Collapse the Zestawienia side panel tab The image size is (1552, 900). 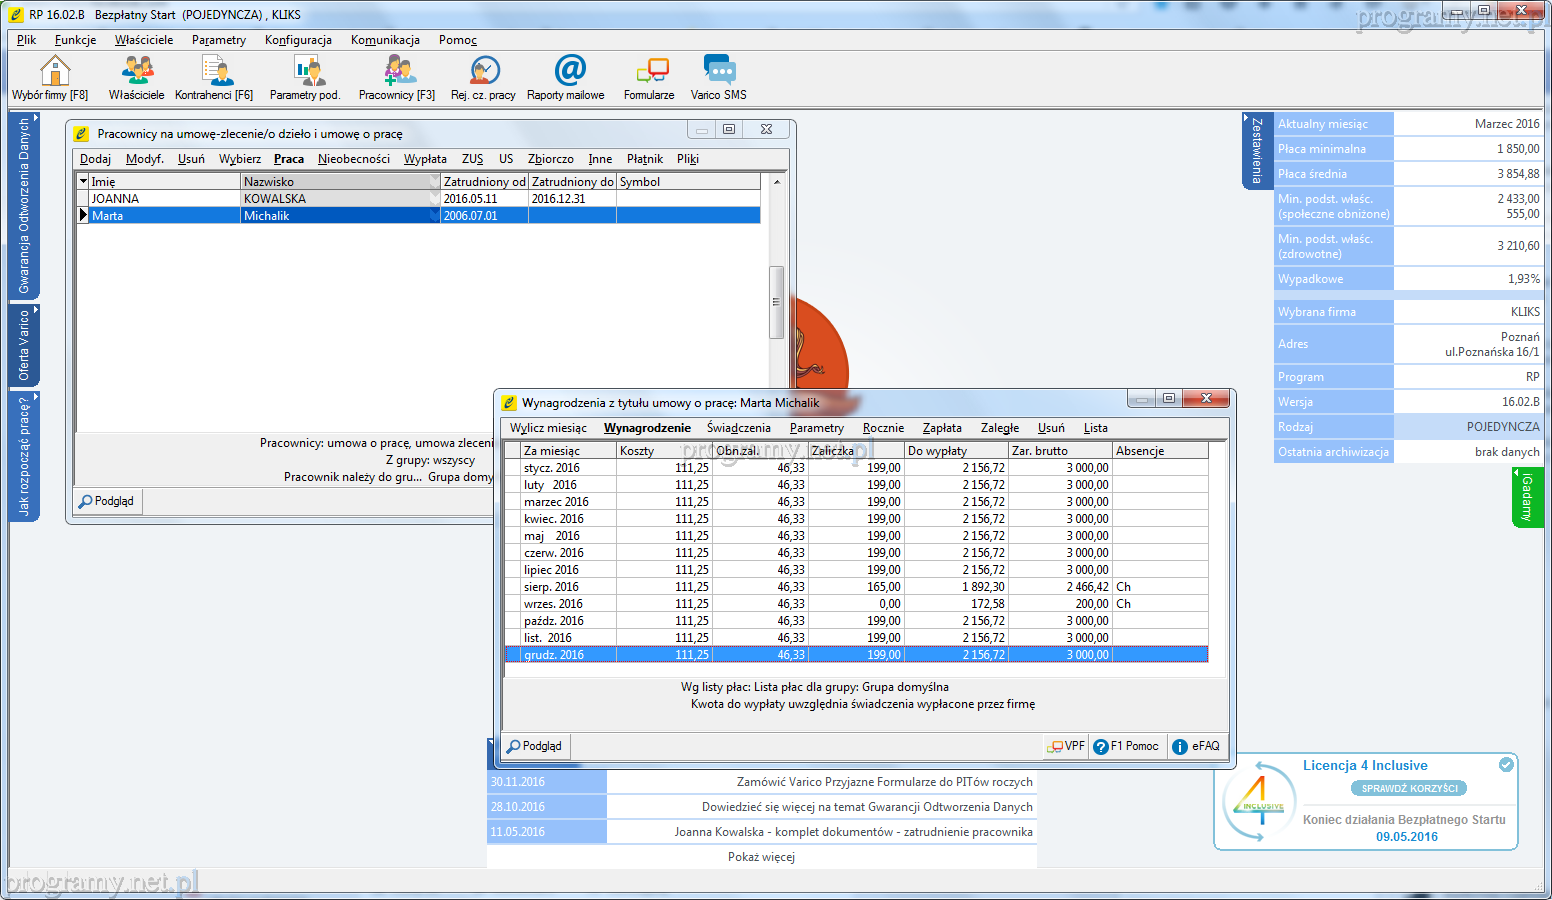1257,150
